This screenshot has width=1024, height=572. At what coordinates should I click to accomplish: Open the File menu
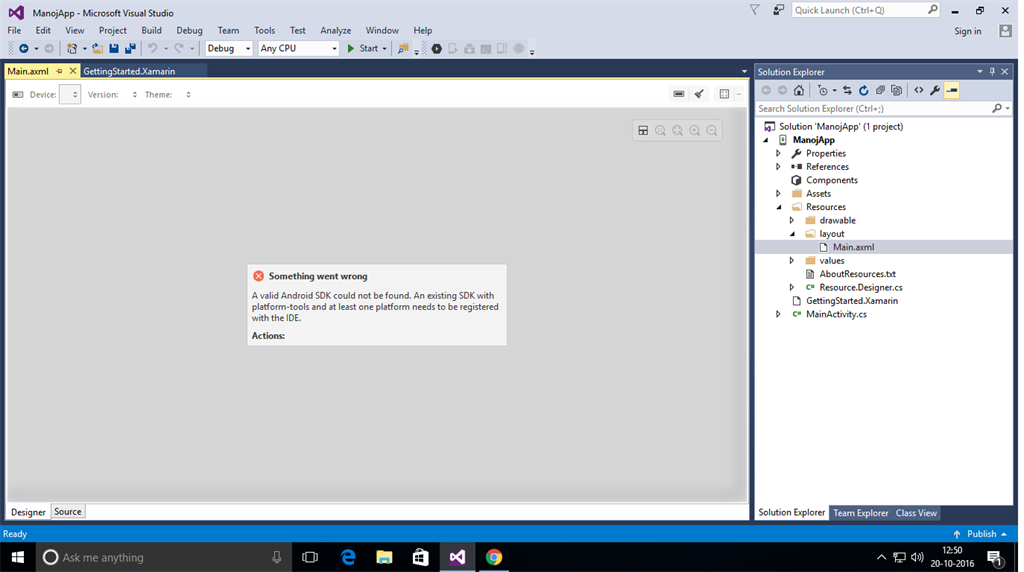tap(14, 30)
